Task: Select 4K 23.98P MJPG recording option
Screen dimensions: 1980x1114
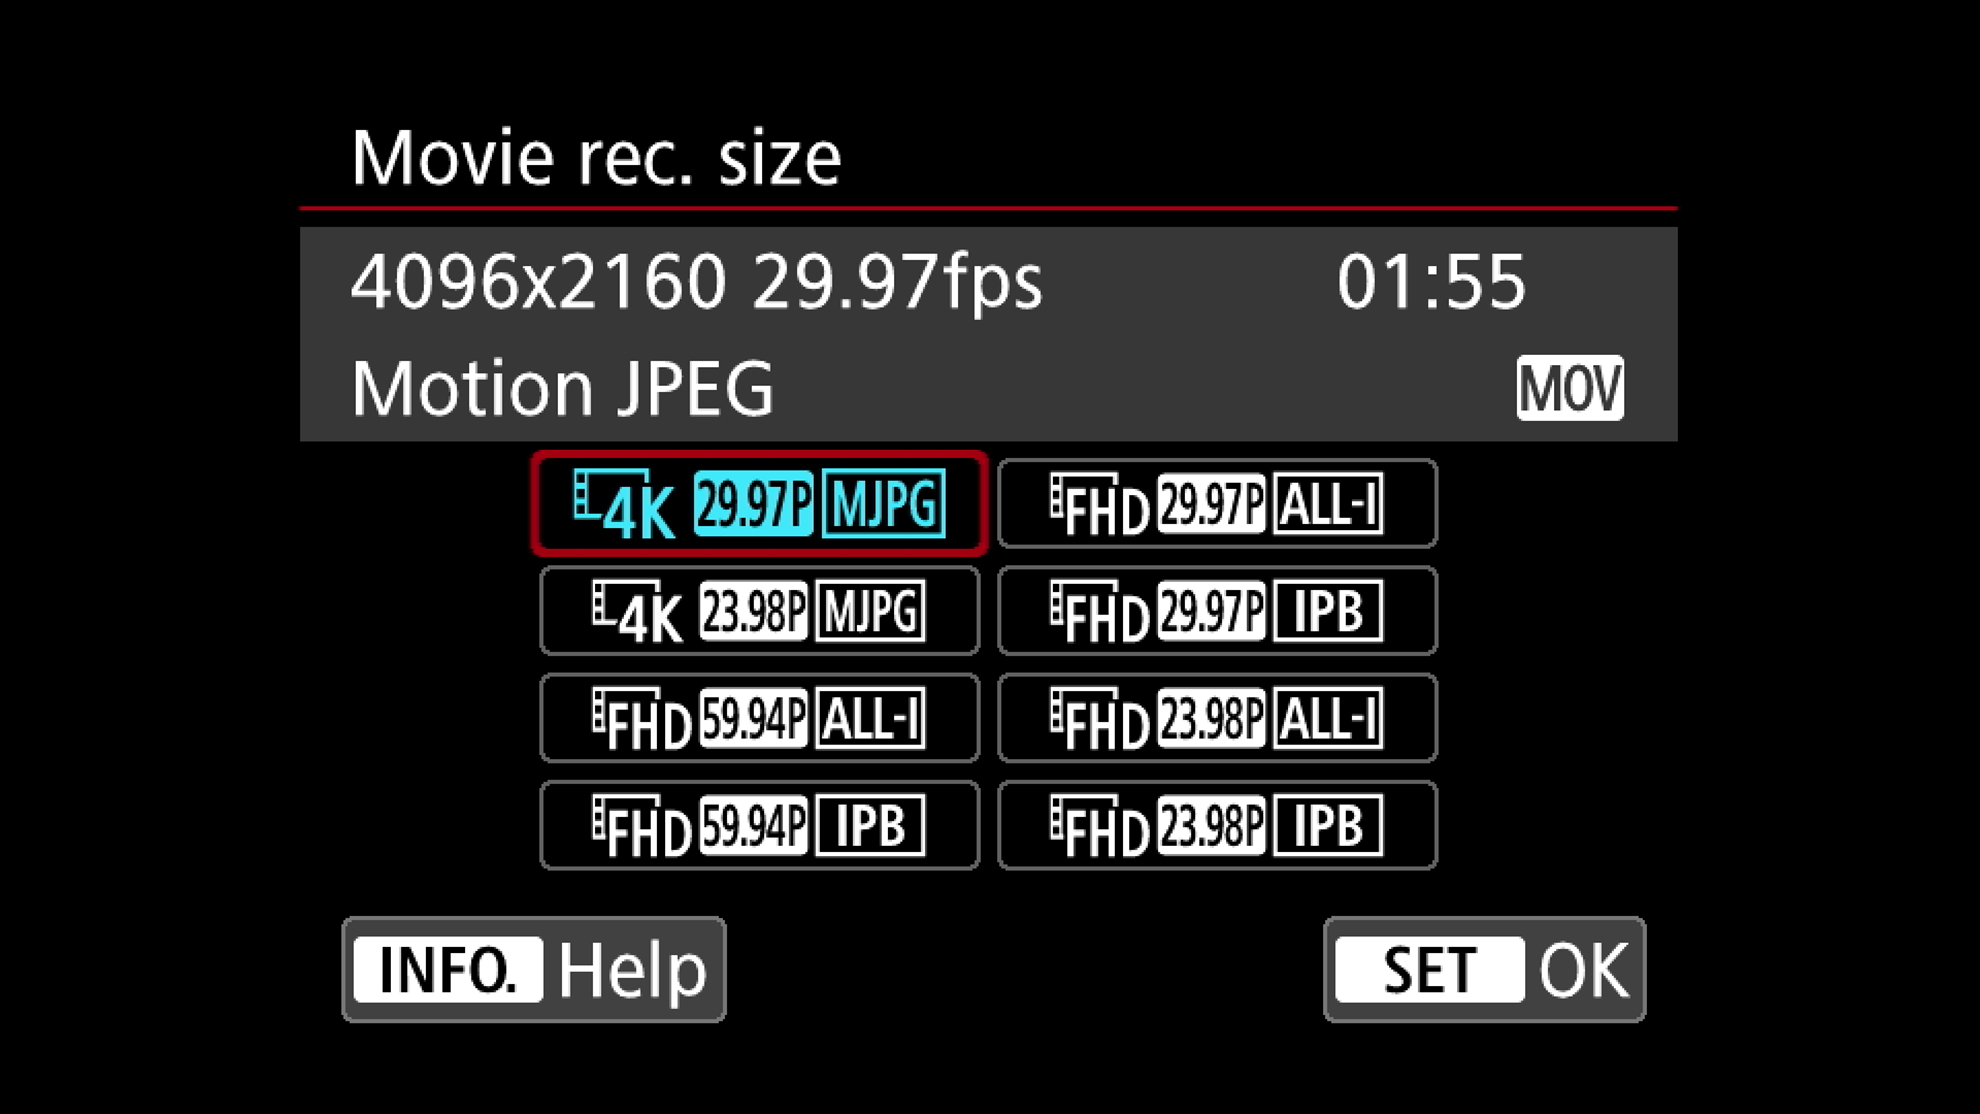Action: click(x=759, y=610)
